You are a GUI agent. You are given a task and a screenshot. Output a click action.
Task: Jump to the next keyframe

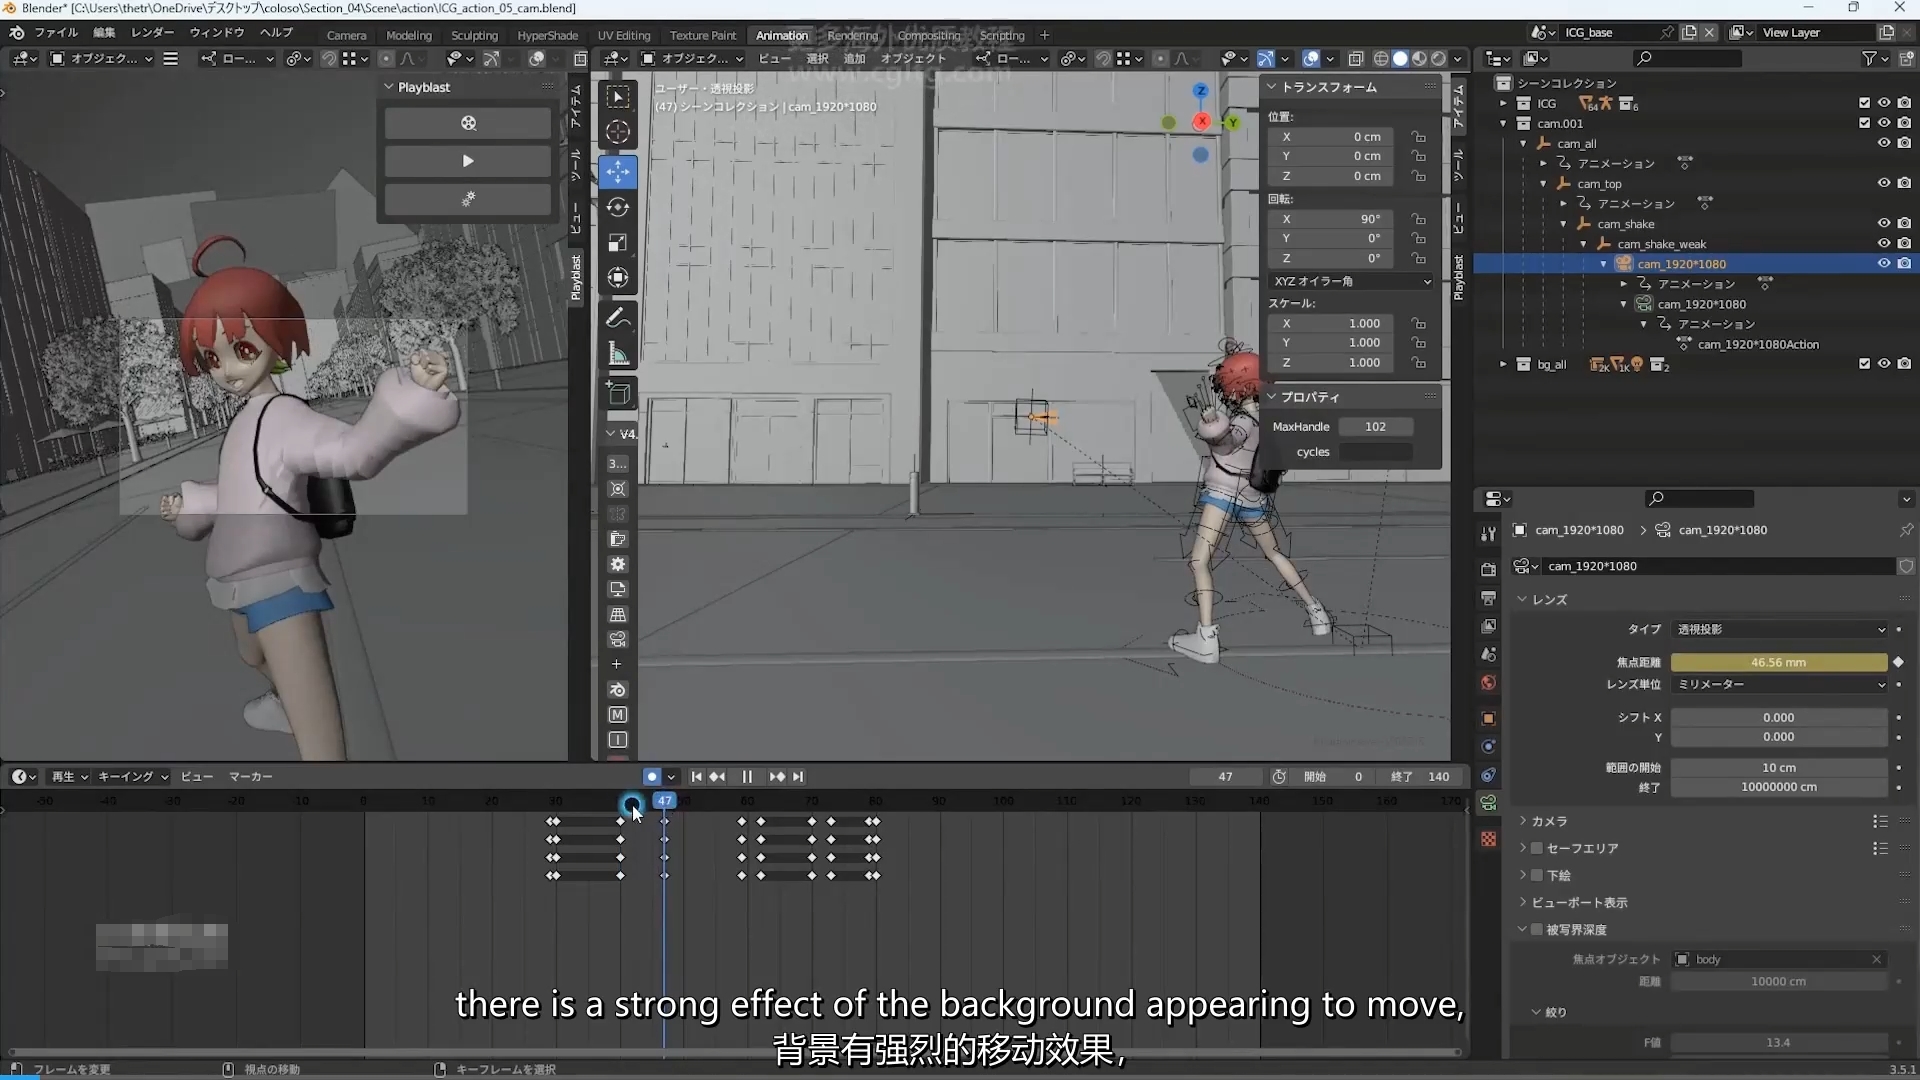(x=777, y=777)
